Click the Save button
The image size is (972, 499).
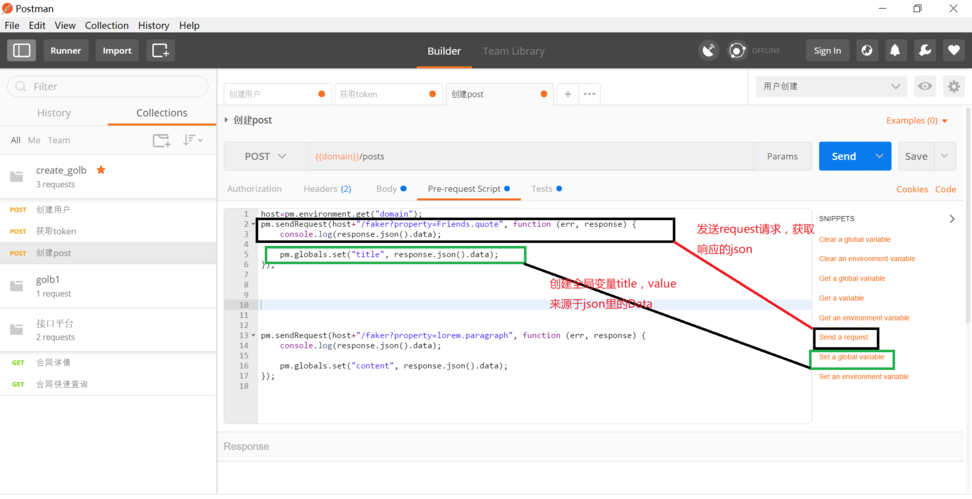pos(916,156)
